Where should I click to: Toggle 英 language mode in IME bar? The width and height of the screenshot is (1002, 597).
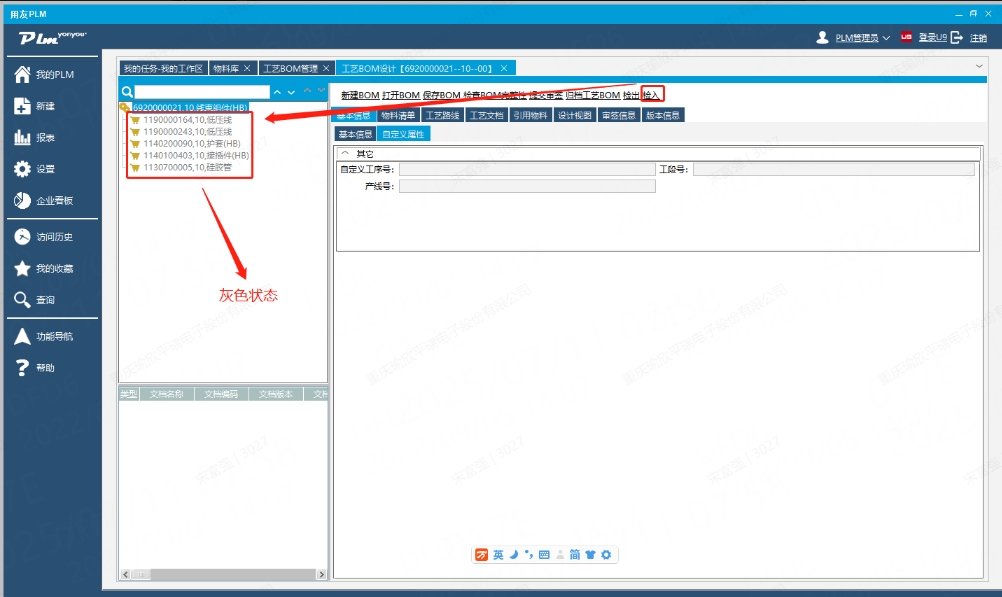point(498,555)
